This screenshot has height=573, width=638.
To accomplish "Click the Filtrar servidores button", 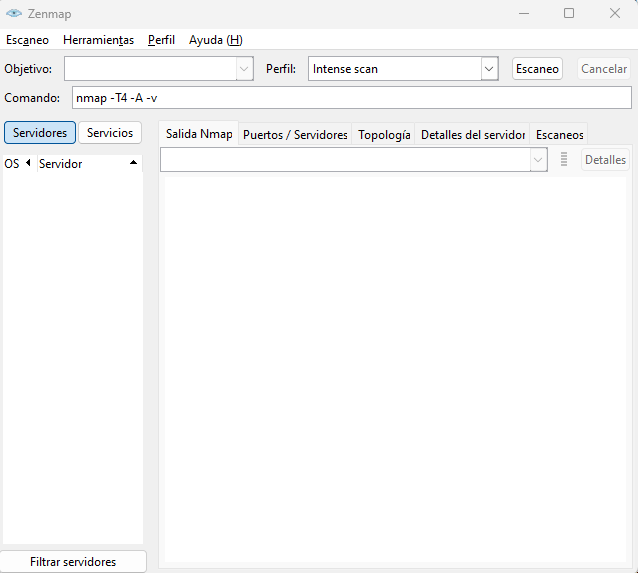I will 73,562.
